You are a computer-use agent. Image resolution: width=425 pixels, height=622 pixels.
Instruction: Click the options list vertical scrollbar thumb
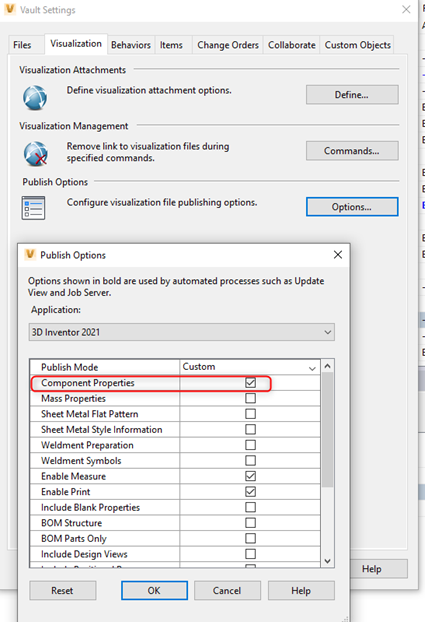point(327,430)
